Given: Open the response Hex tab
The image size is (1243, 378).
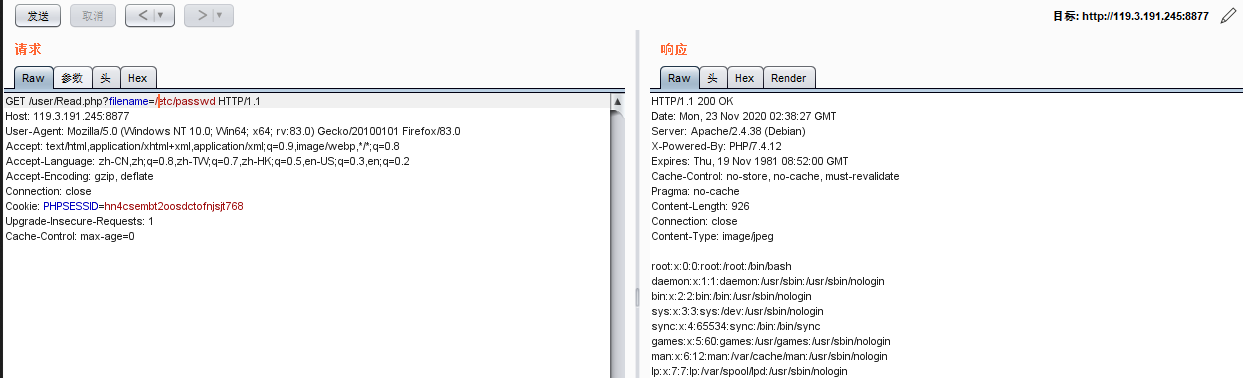Looking at the screenshot, I should [744, 78].
